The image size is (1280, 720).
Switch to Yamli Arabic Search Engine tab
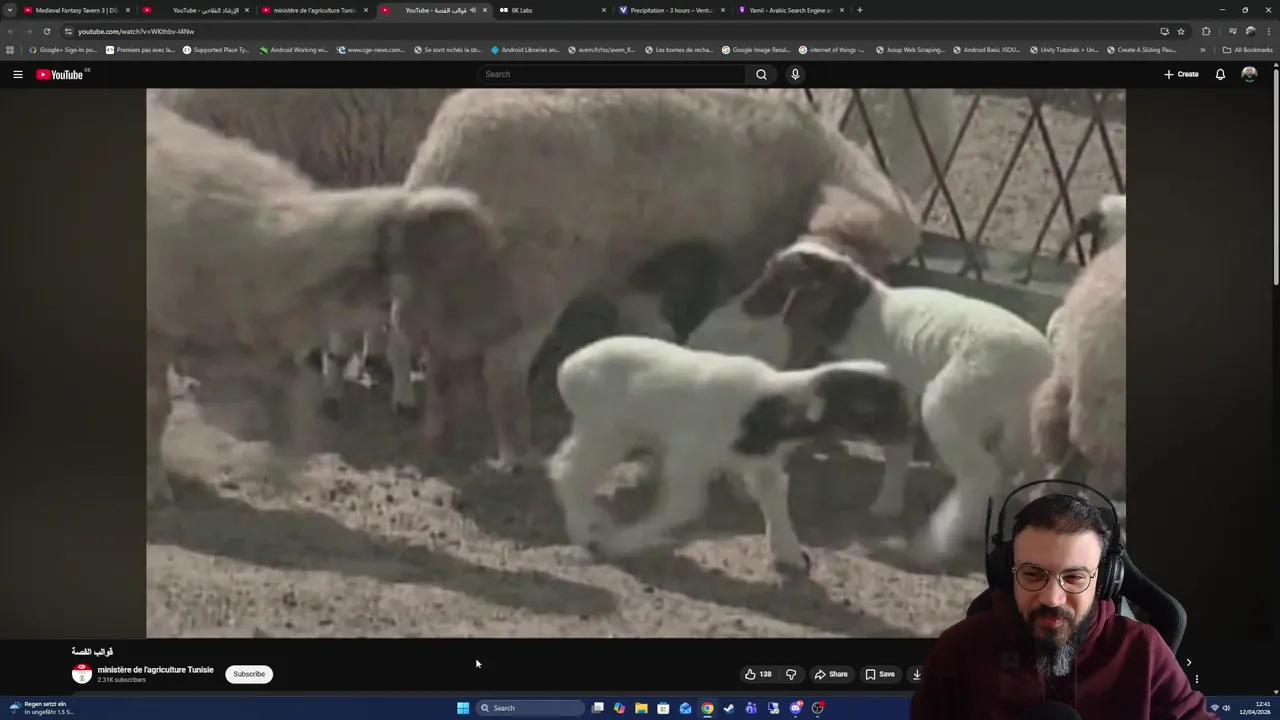tap(790, 10)
